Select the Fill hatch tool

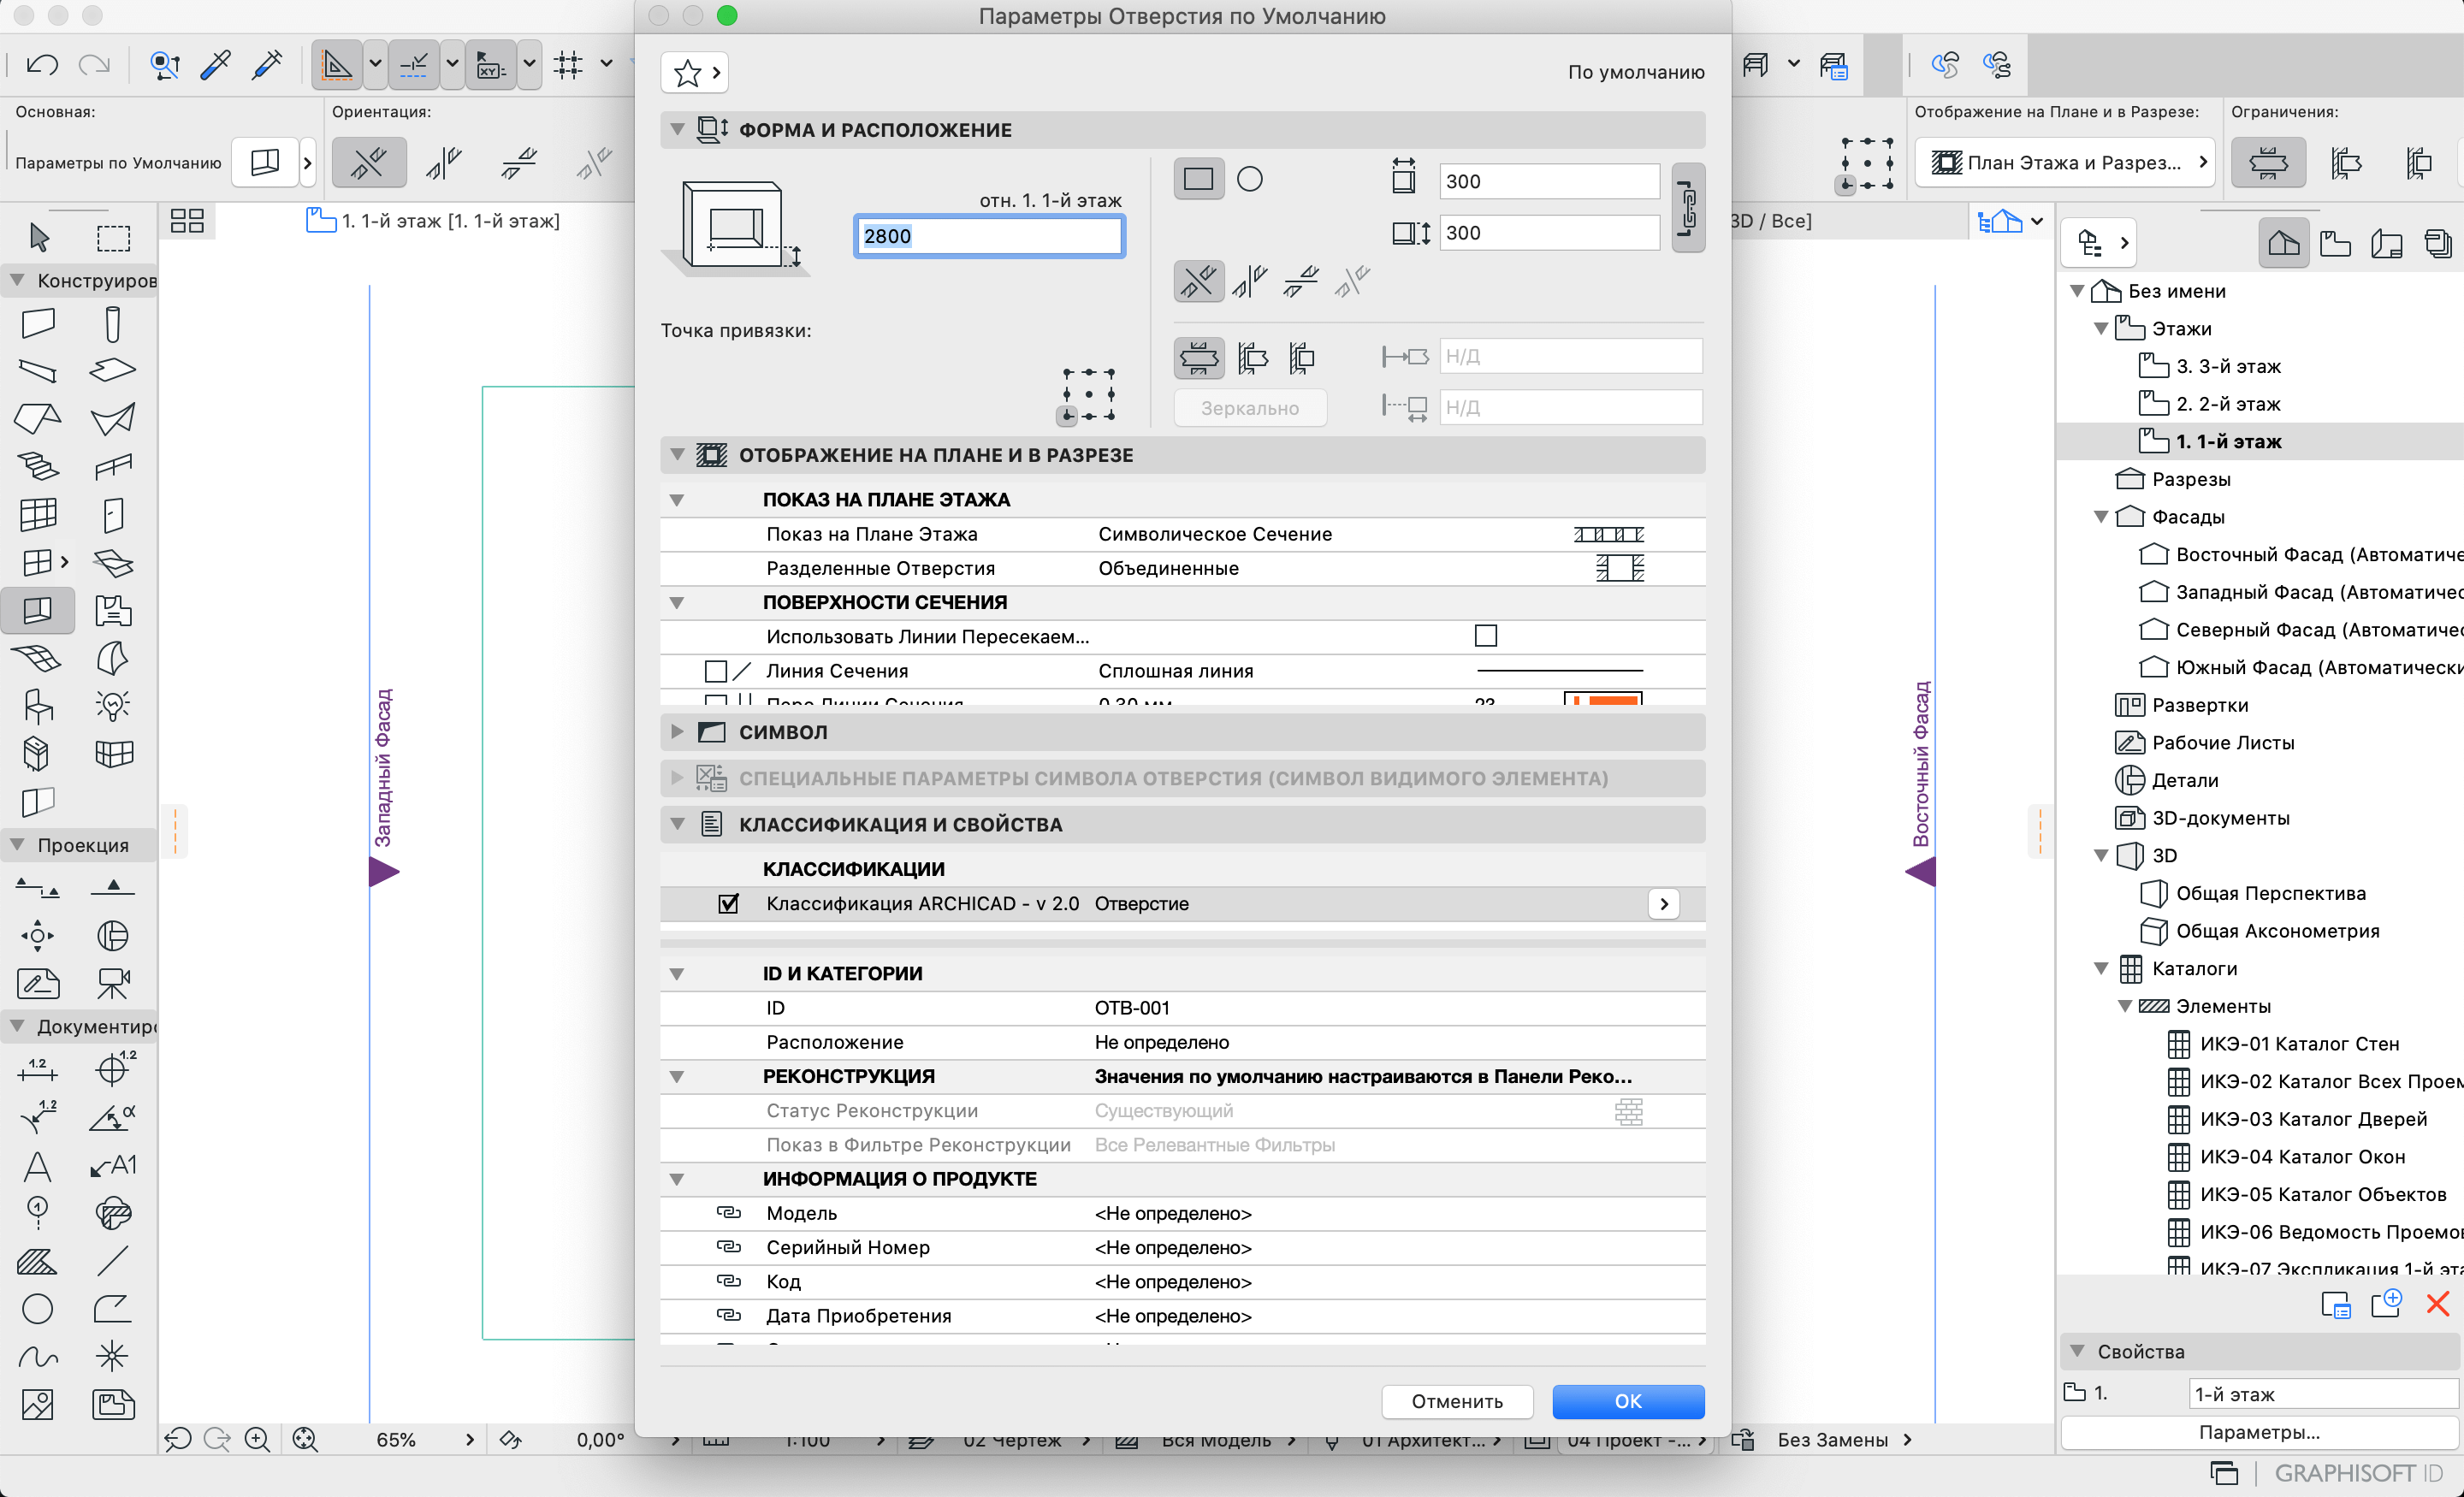coord(38,1261)
